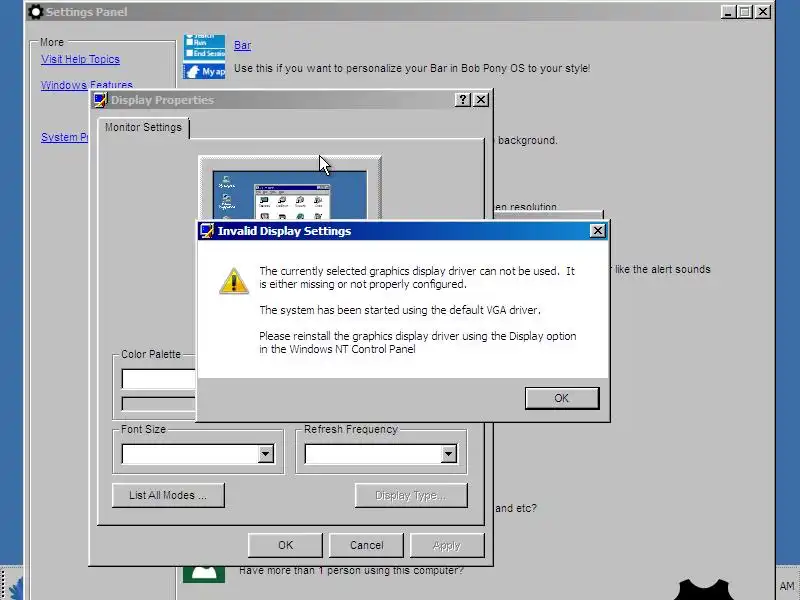This screenshot has height=600, width=800.
Task: Click the List All Modes button
Action: tap(168, 495)
